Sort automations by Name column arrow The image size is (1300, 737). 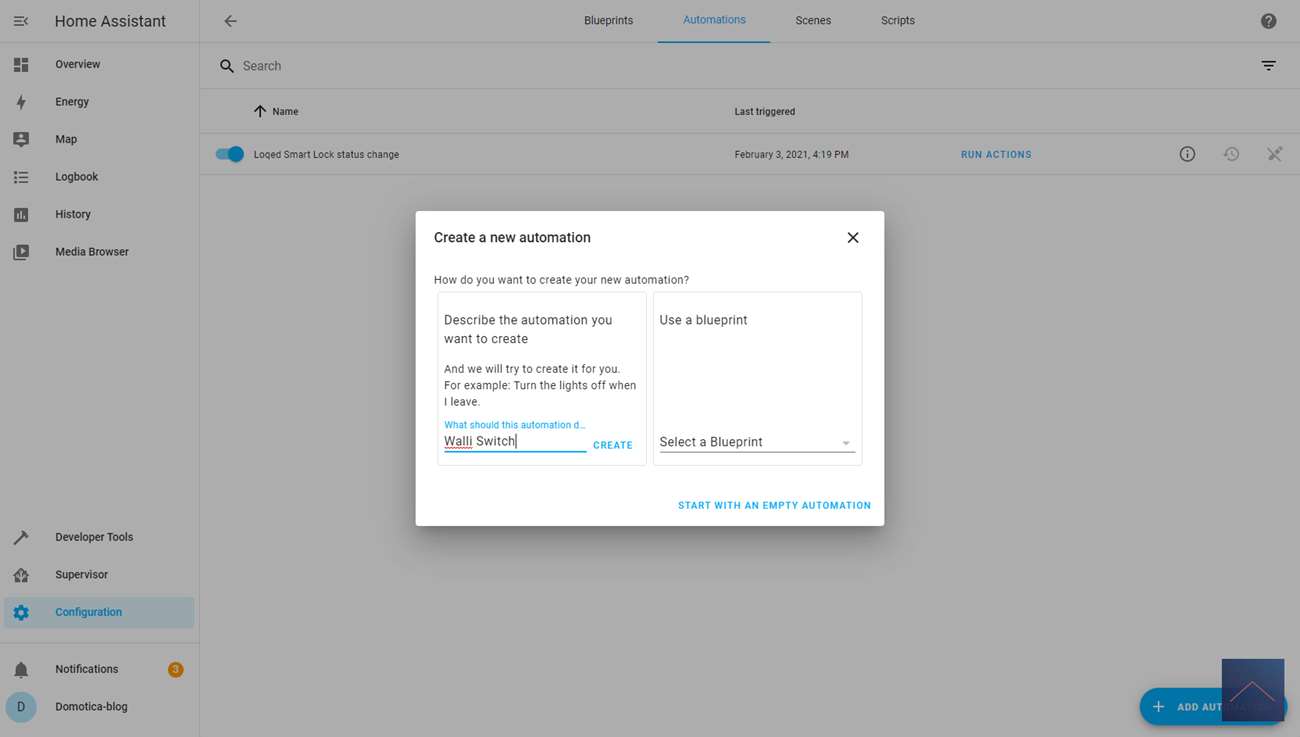click(260, 112)
